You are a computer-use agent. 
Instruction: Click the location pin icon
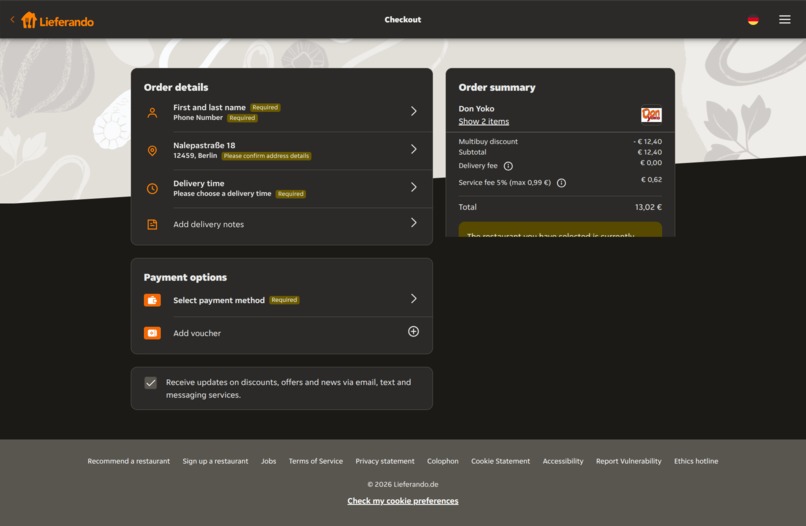coord(152,151)
